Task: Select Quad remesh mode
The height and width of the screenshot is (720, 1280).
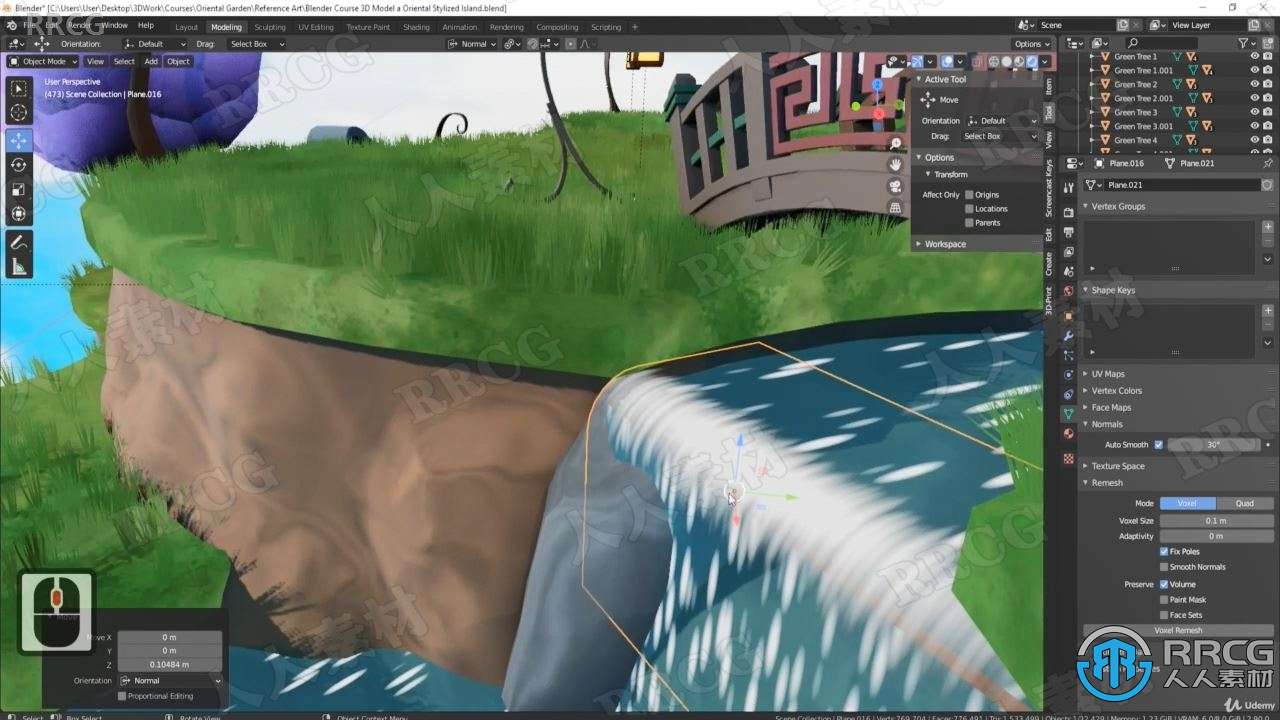Action: 1244,504
